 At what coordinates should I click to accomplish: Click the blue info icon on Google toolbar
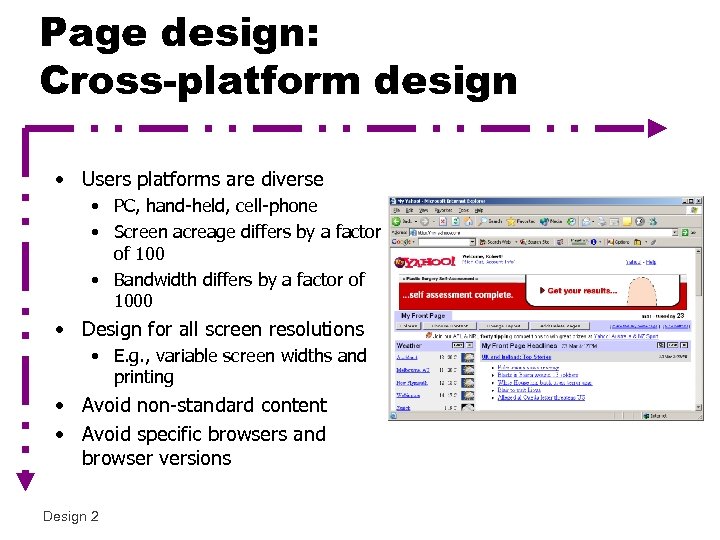click(593, 242)
